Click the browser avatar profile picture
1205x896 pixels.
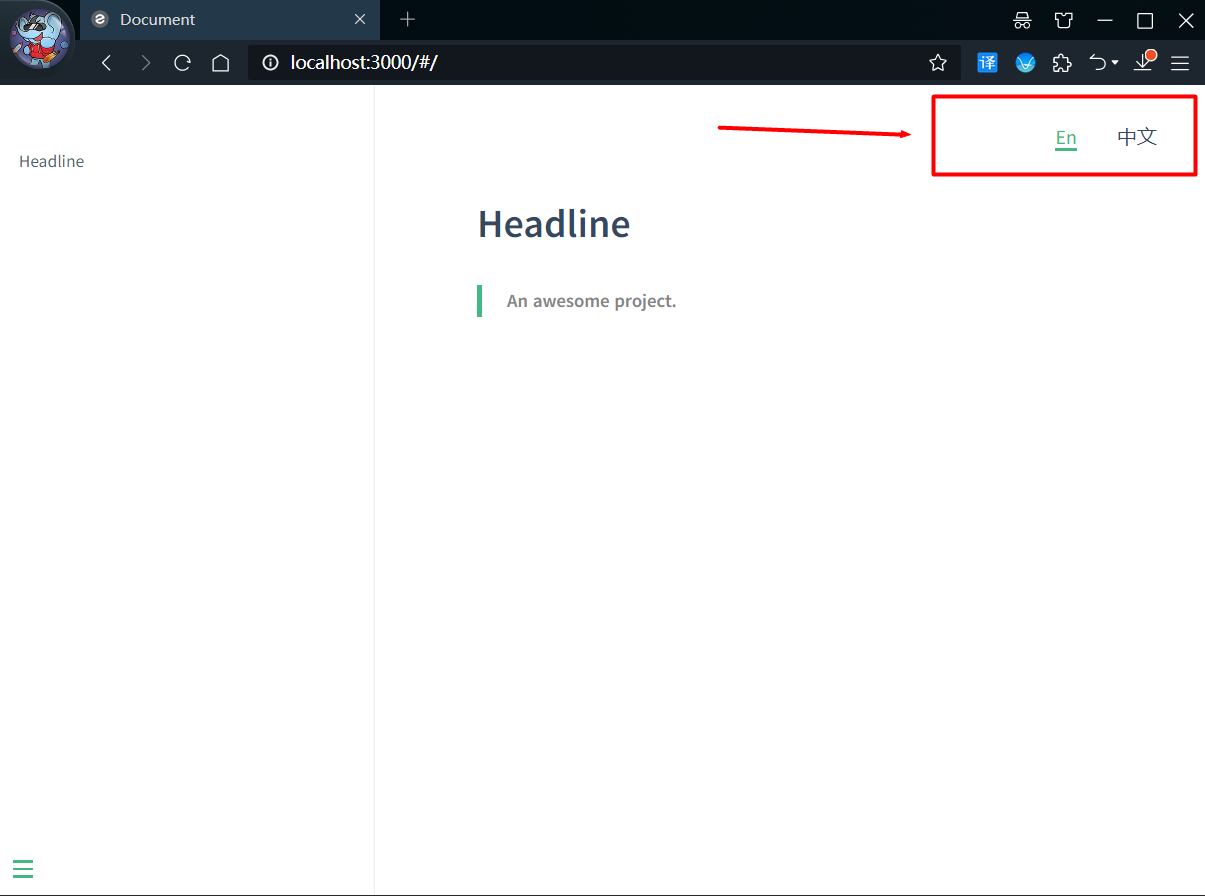click(x=40, y=38)
